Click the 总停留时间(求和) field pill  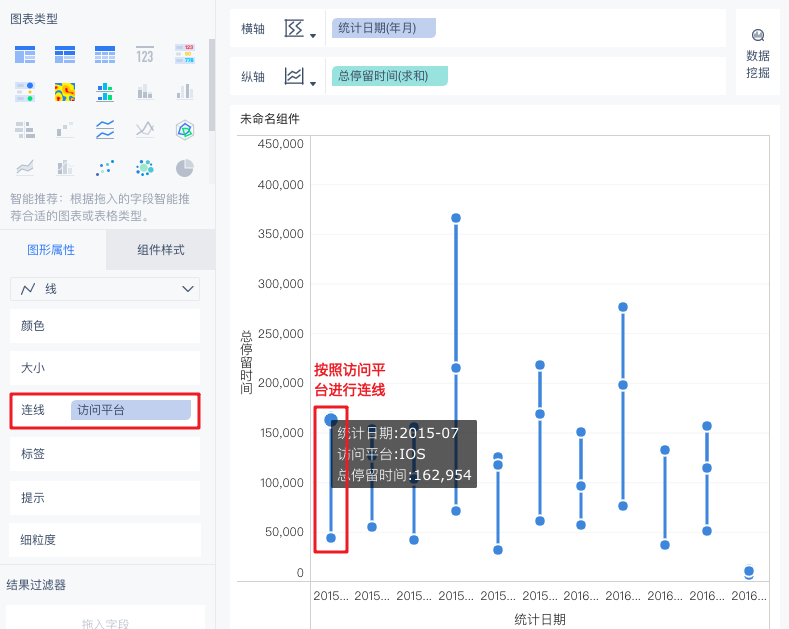tap(389, 76)
